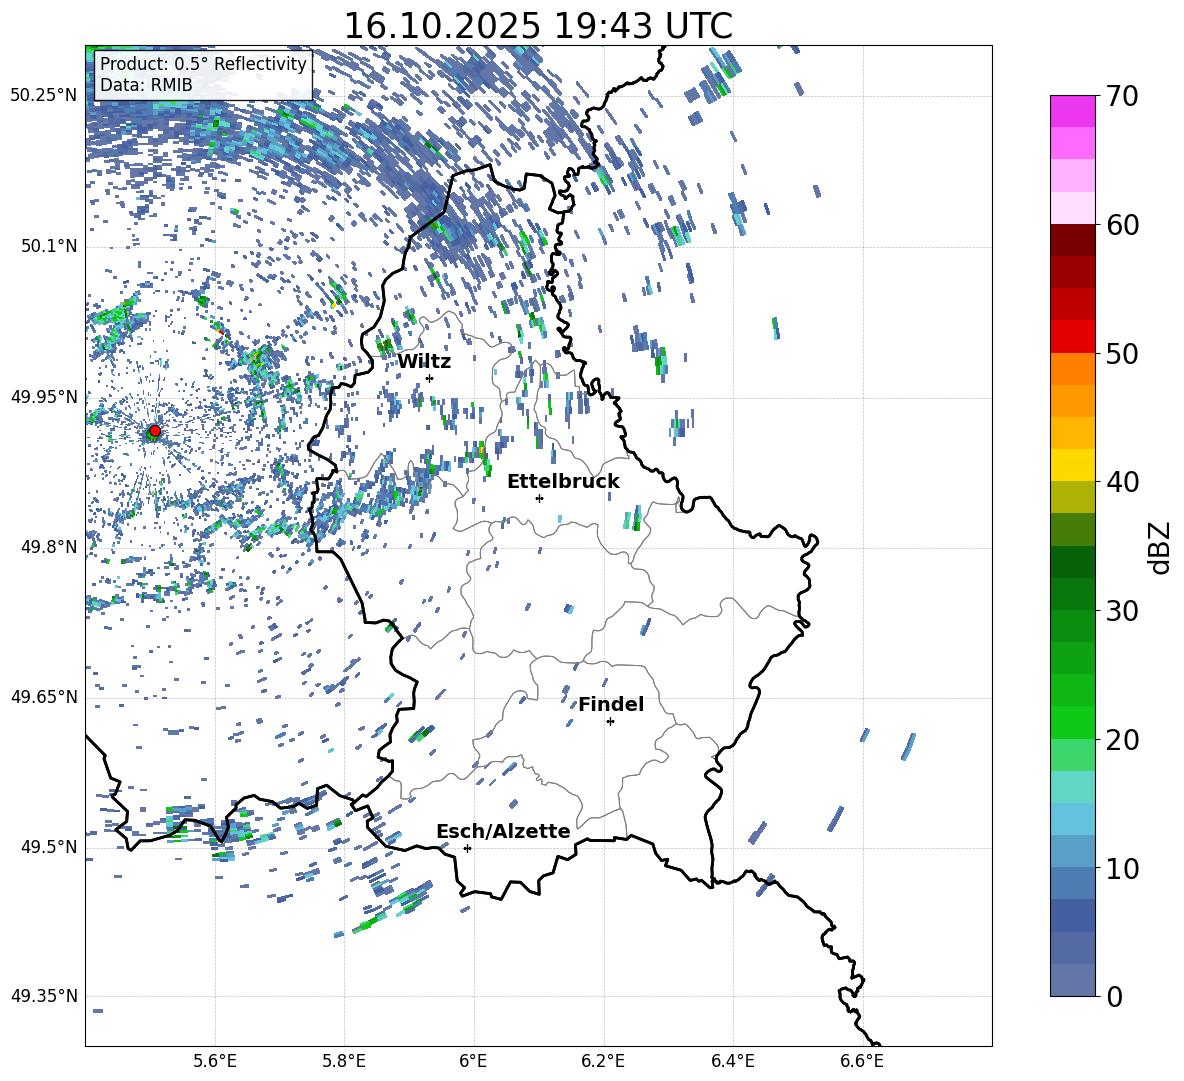Click the 6.6°E longitude label

coord(862,1061)
